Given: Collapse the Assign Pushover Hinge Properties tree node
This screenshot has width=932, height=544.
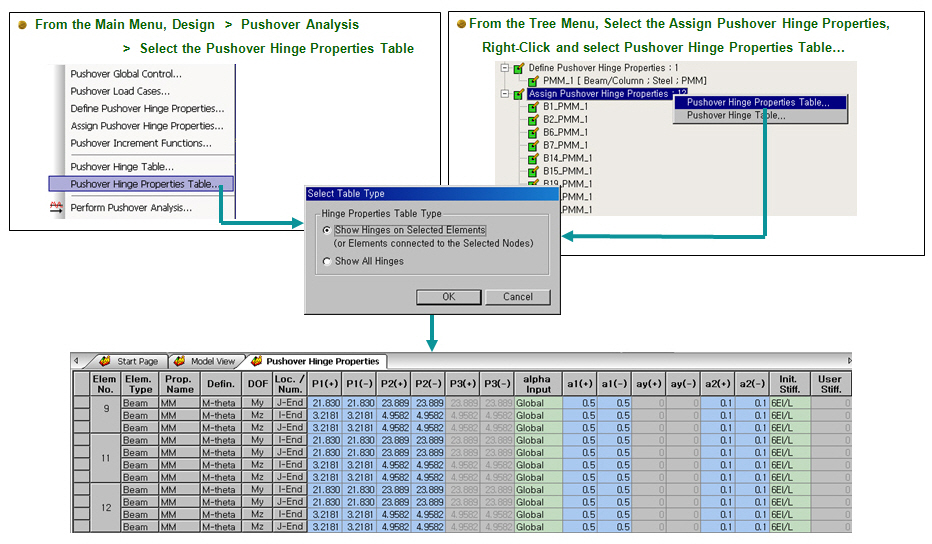Looking at the screenshot, I should click(505, 94).
